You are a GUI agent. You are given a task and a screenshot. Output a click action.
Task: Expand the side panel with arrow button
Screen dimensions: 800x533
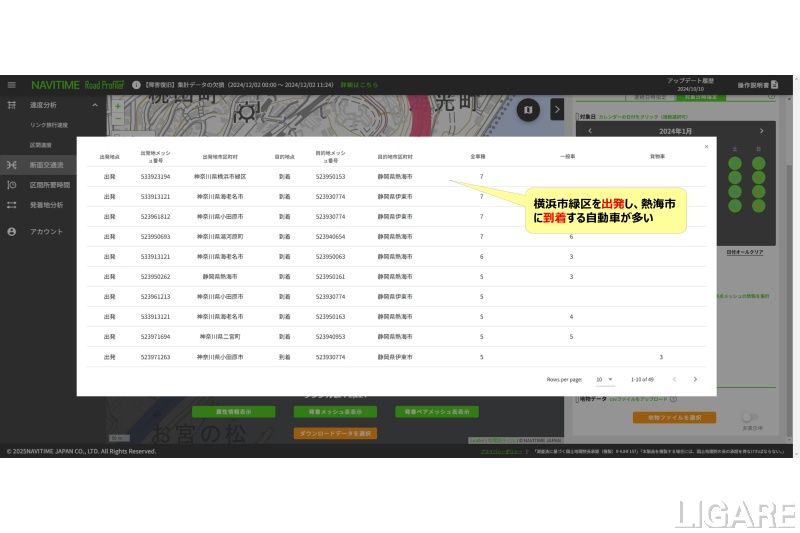557,109
